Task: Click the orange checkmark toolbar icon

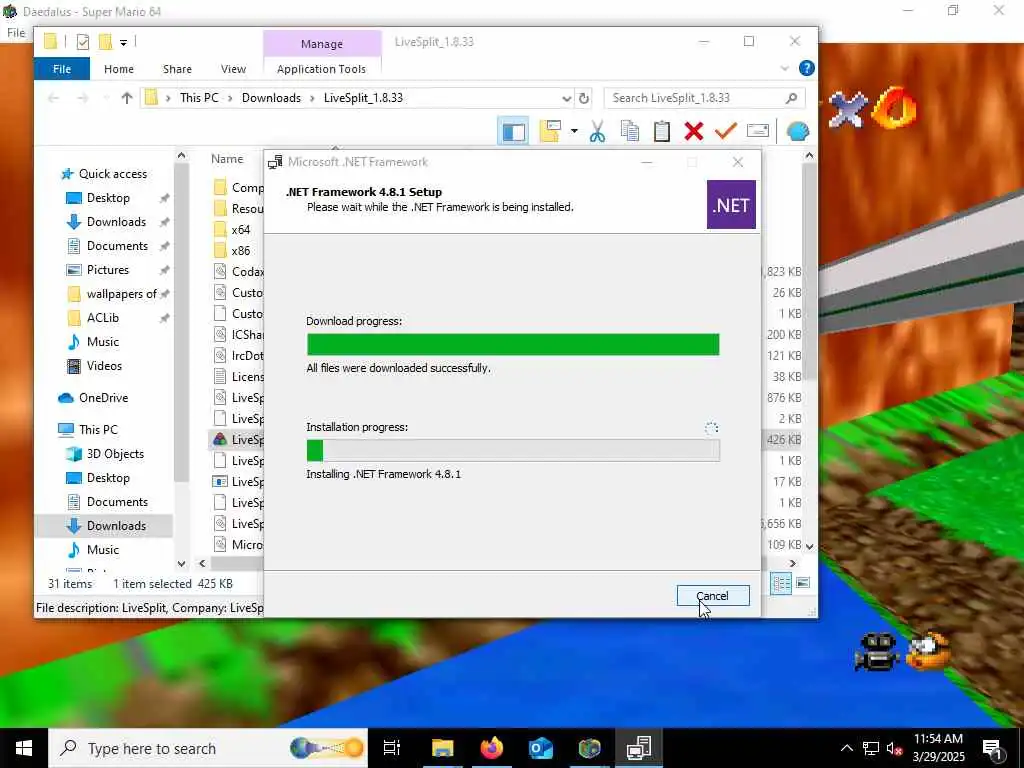Action: tap(726, 131)
